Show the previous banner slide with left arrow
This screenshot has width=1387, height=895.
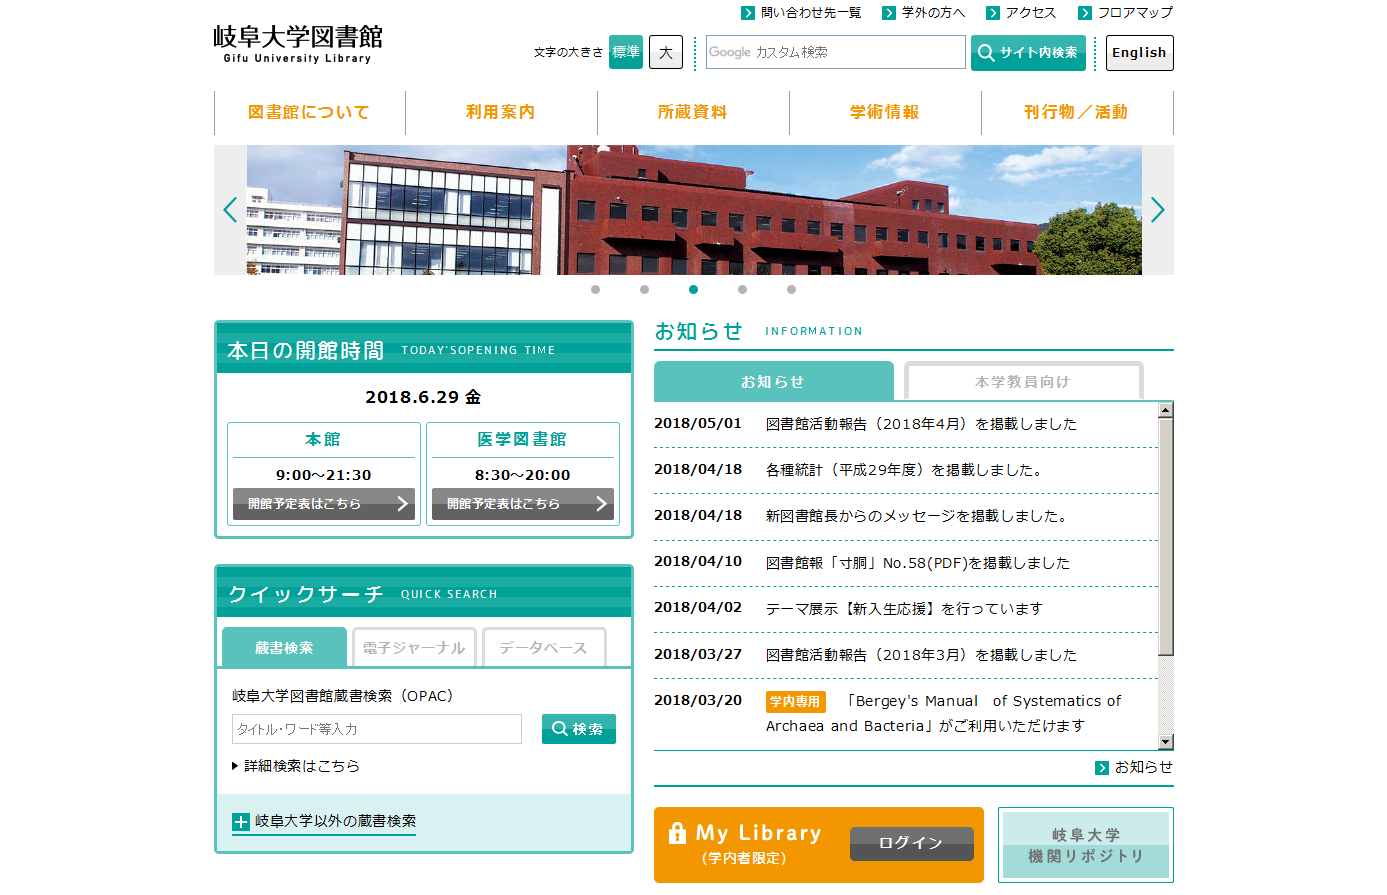(x=230, y=210)
